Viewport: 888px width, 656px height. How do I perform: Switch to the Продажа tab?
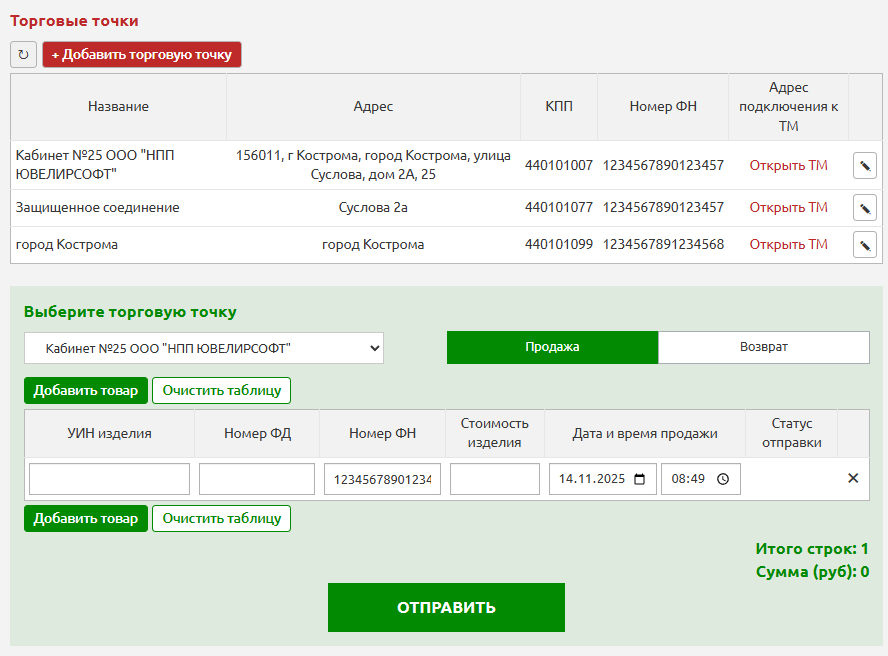(552, 347)
